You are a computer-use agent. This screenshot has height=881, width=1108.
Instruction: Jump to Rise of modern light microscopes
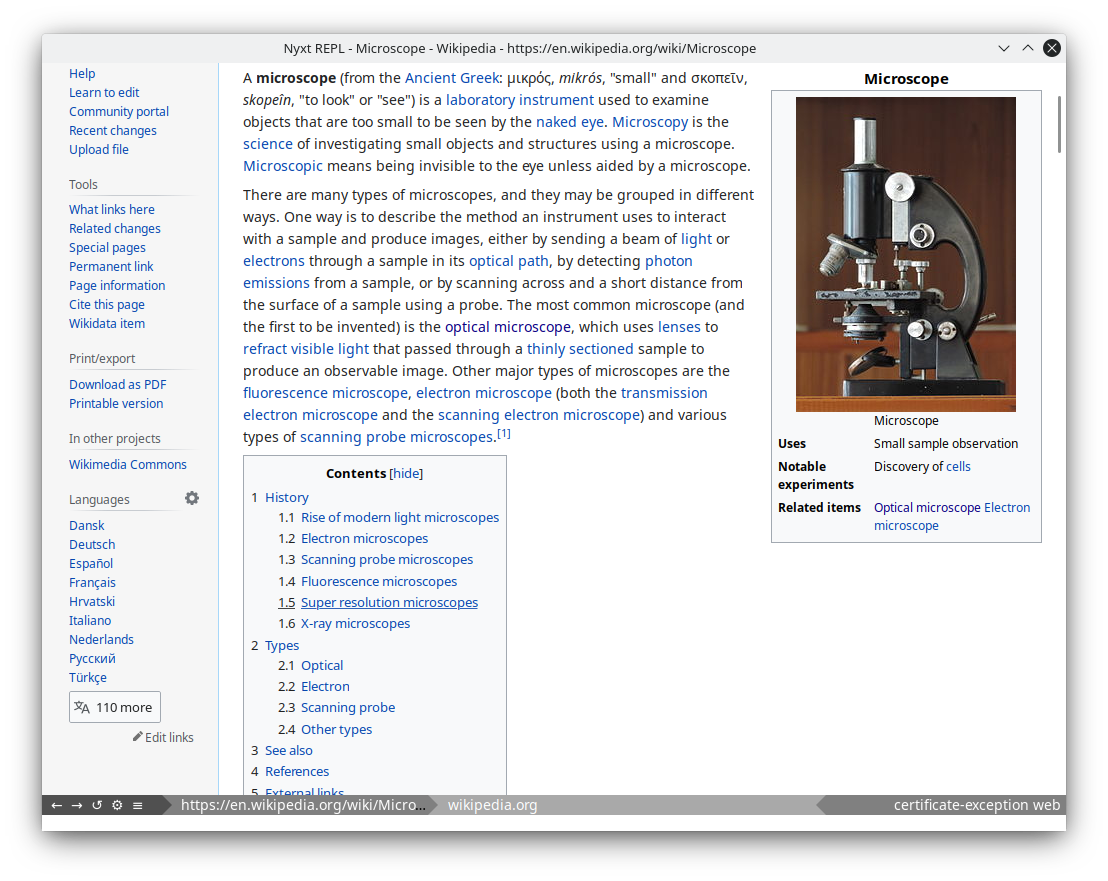(x=400, y=518)
